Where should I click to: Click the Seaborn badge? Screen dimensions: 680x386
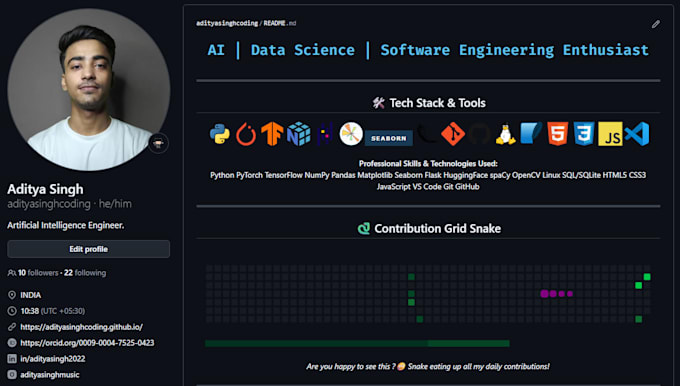pos(389,138)
